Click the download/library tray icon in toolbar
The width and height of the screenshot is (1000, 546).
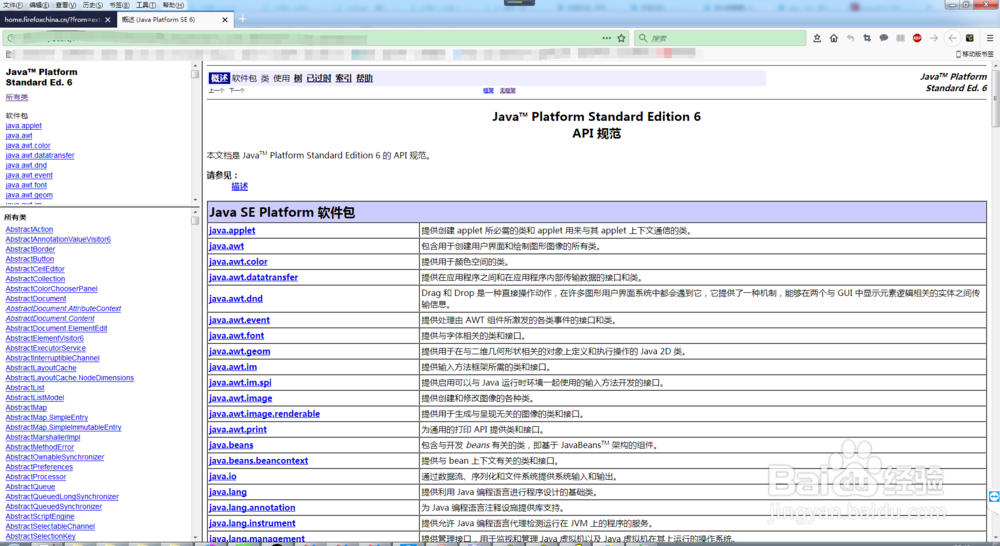pyautogui.click(x=817, y=38)
